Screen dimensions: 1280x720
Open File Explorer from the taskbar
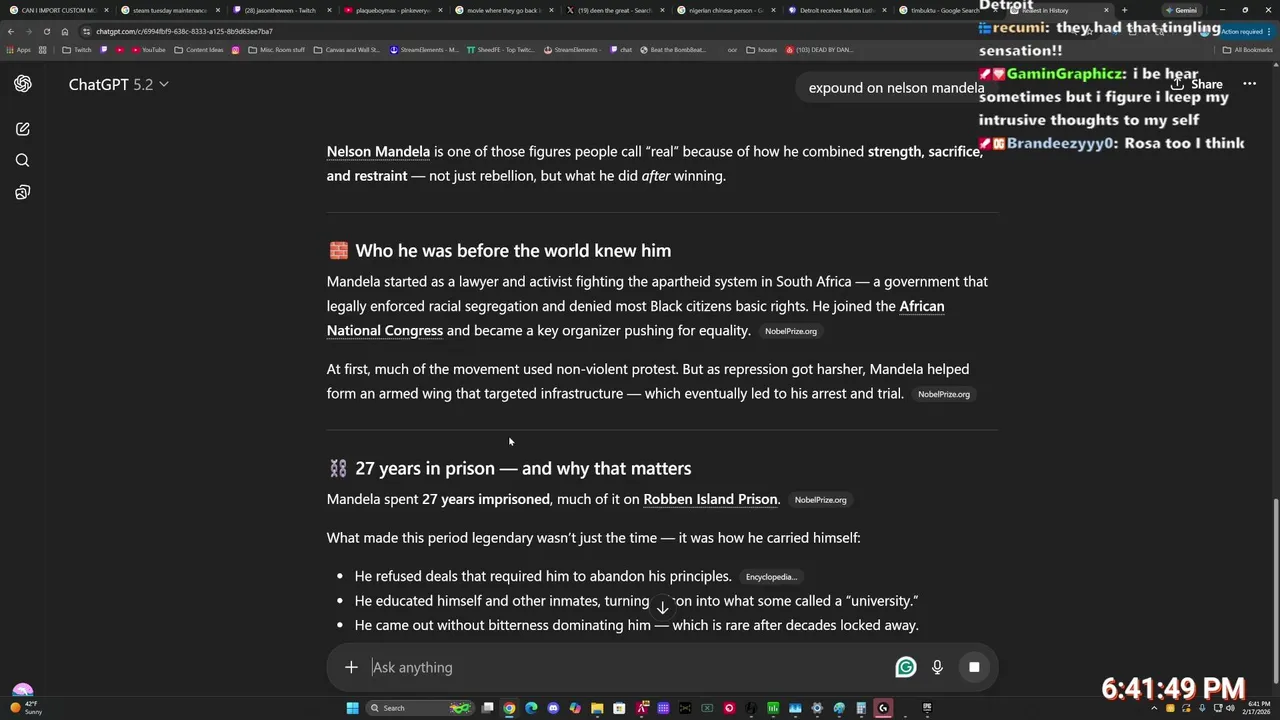(597, 708)
